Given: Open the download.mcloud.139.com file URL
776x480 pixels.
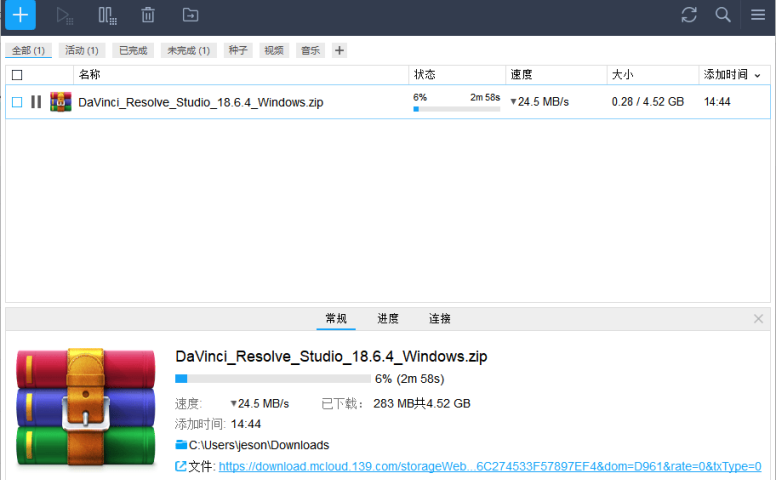Looking at the screenshot, I should point(490,466).
